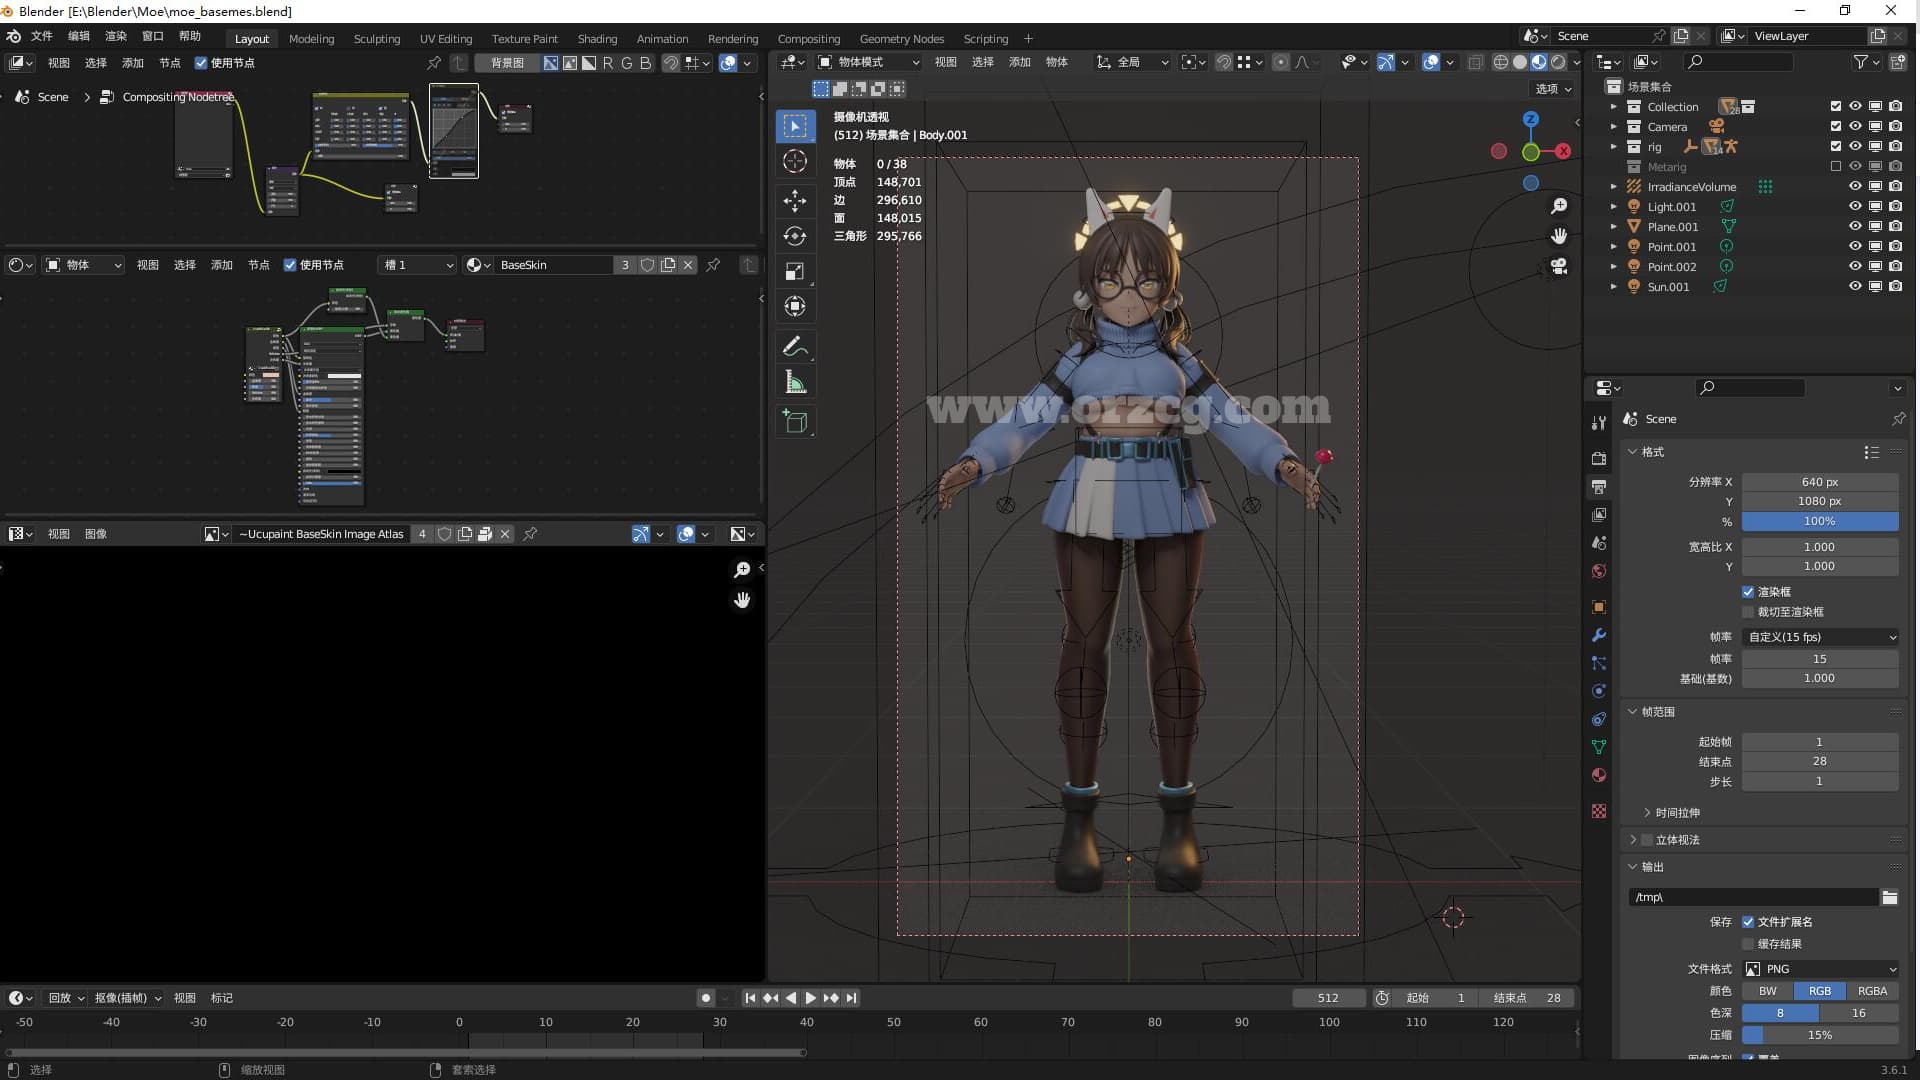Open the frame rate custom 15 fps dropdown
The image size is (1920, 1080).
tap(1820, 637)
